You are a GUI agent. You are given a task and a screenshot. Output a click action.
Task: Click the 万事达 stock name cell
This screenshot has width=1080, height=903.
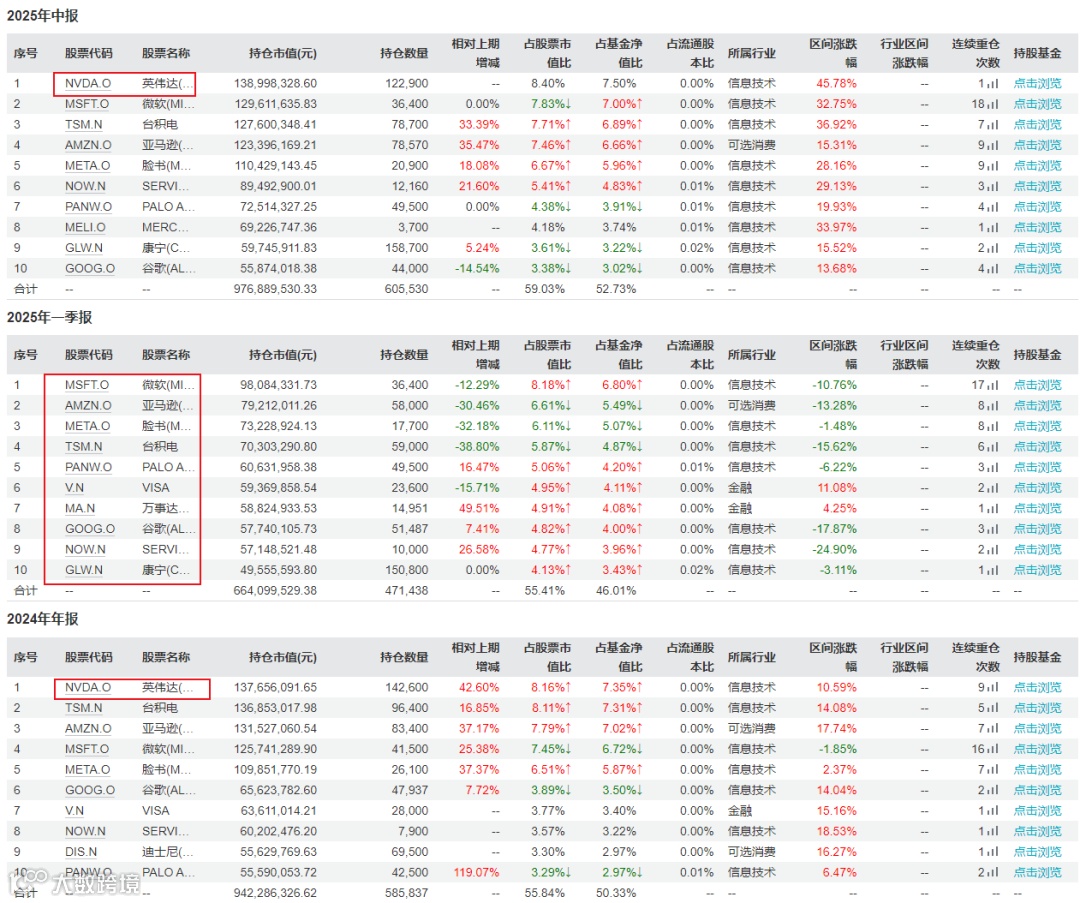pos(165,508)
